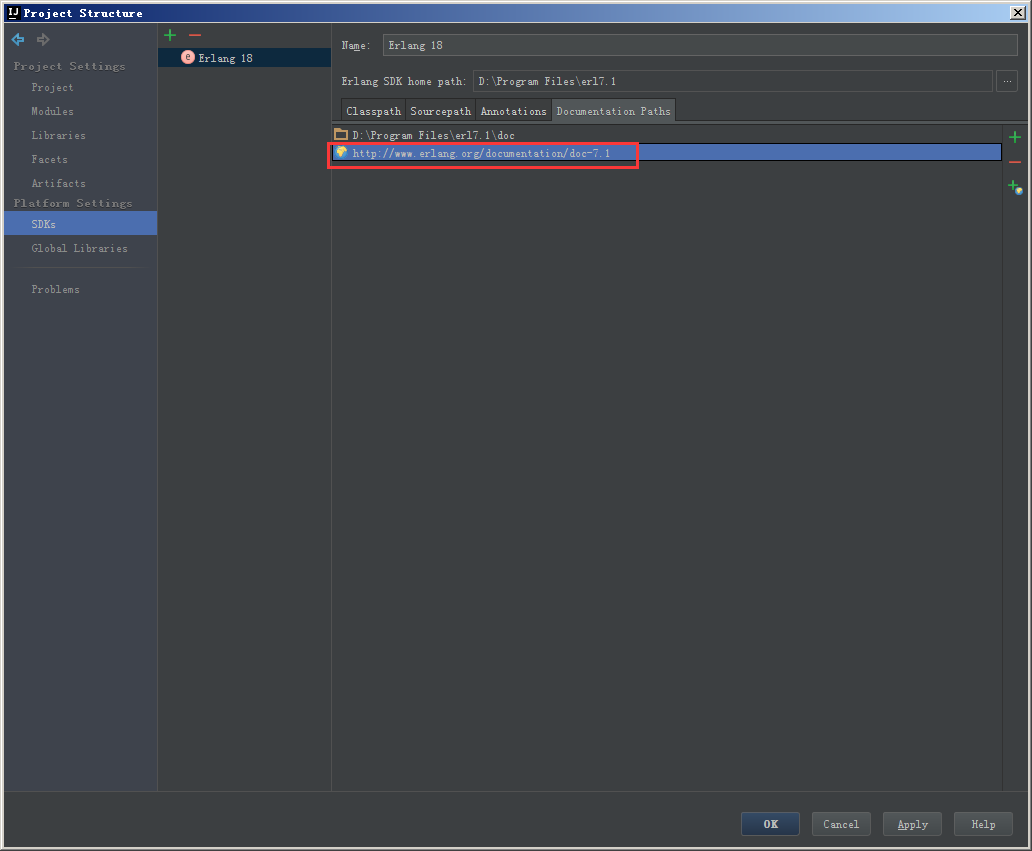Open the Problems section
This screenshot has height=851, width=1032.
click(55, 289)
